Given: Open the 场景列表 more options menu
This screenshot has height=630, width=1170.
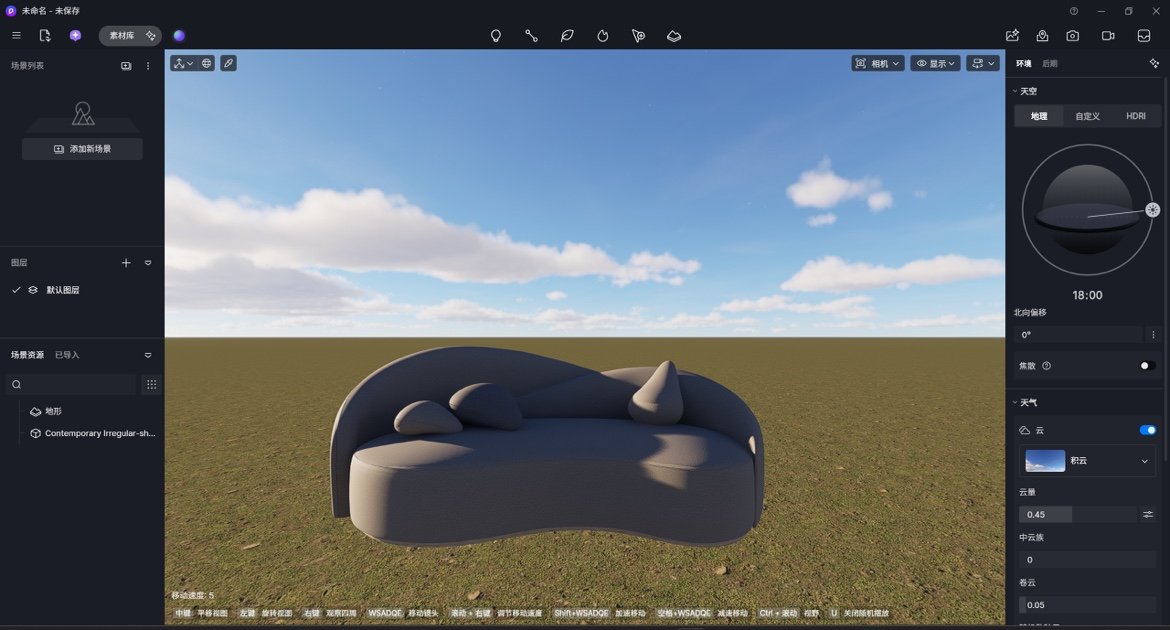Looking at the screenshot, I should (148, 66).
